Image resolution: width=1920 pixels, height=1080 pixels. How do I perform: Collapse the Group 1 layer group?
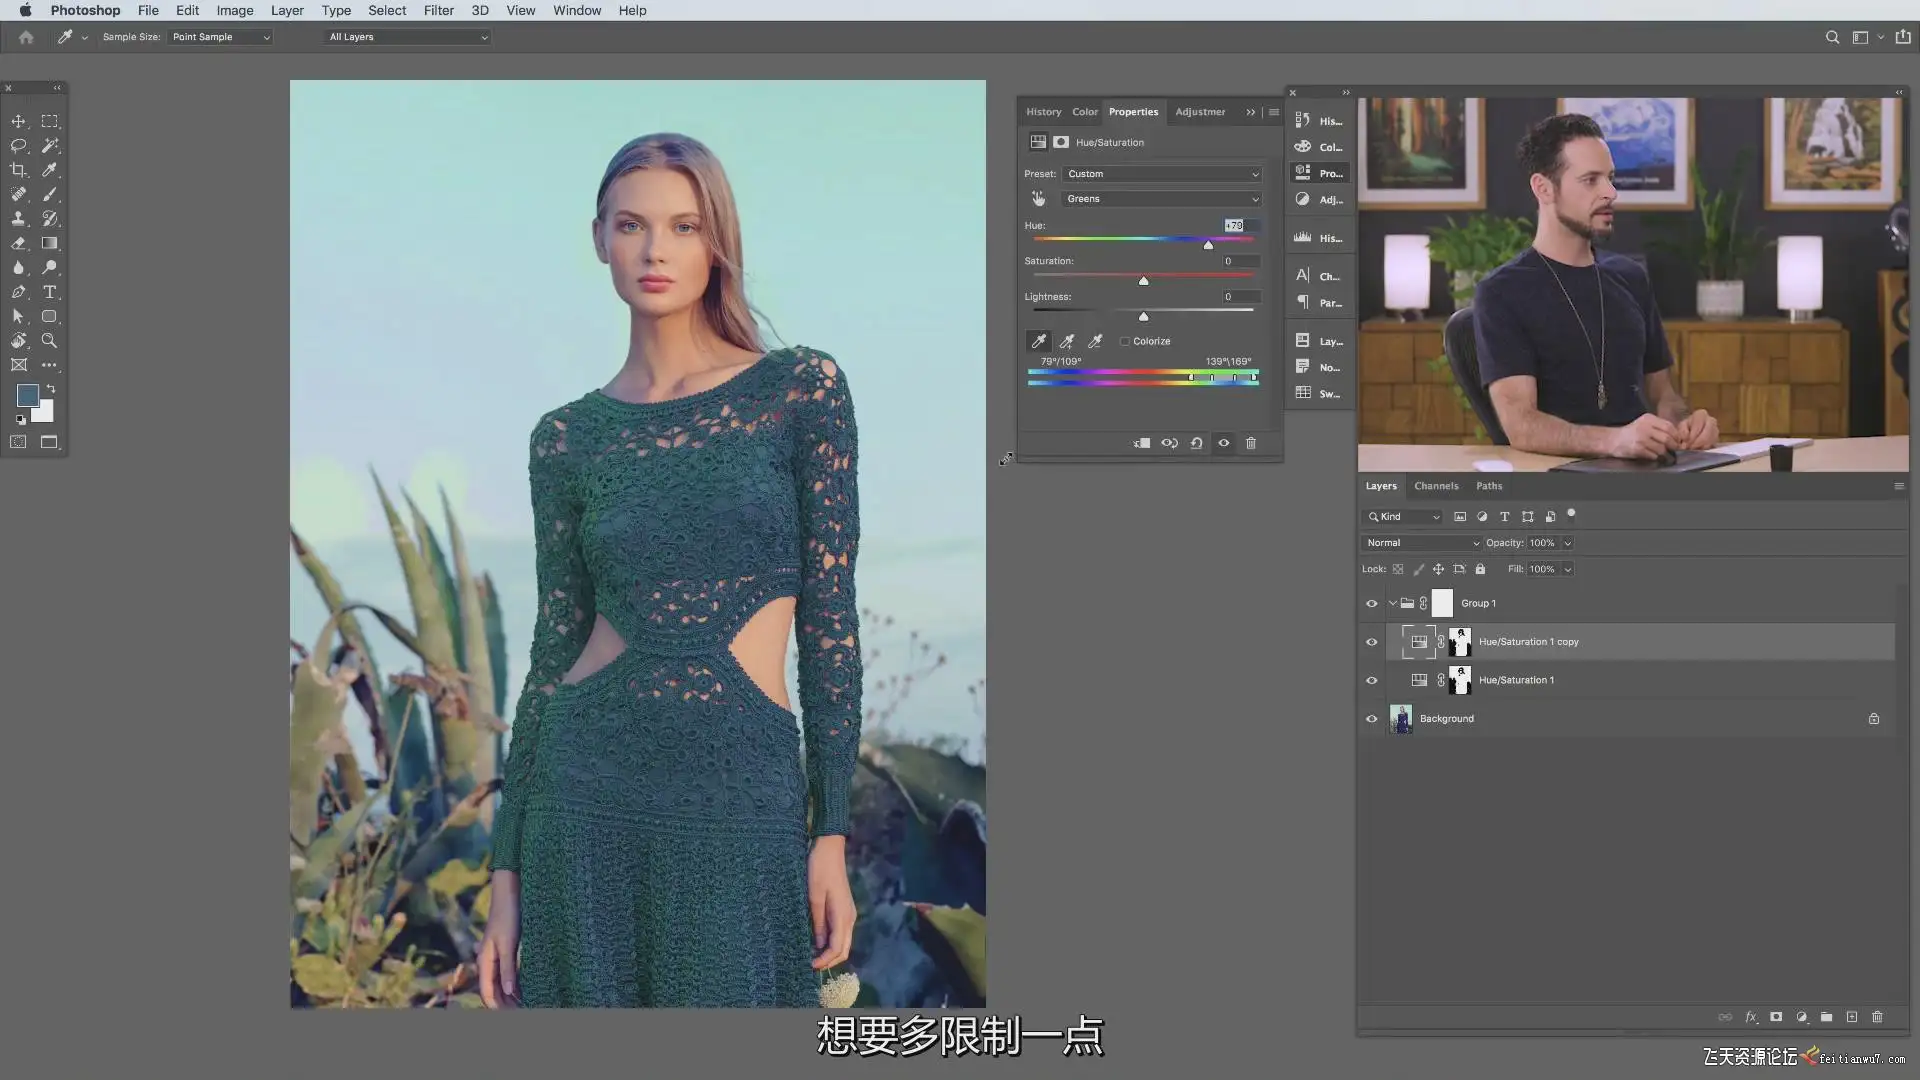[1392, 604]
